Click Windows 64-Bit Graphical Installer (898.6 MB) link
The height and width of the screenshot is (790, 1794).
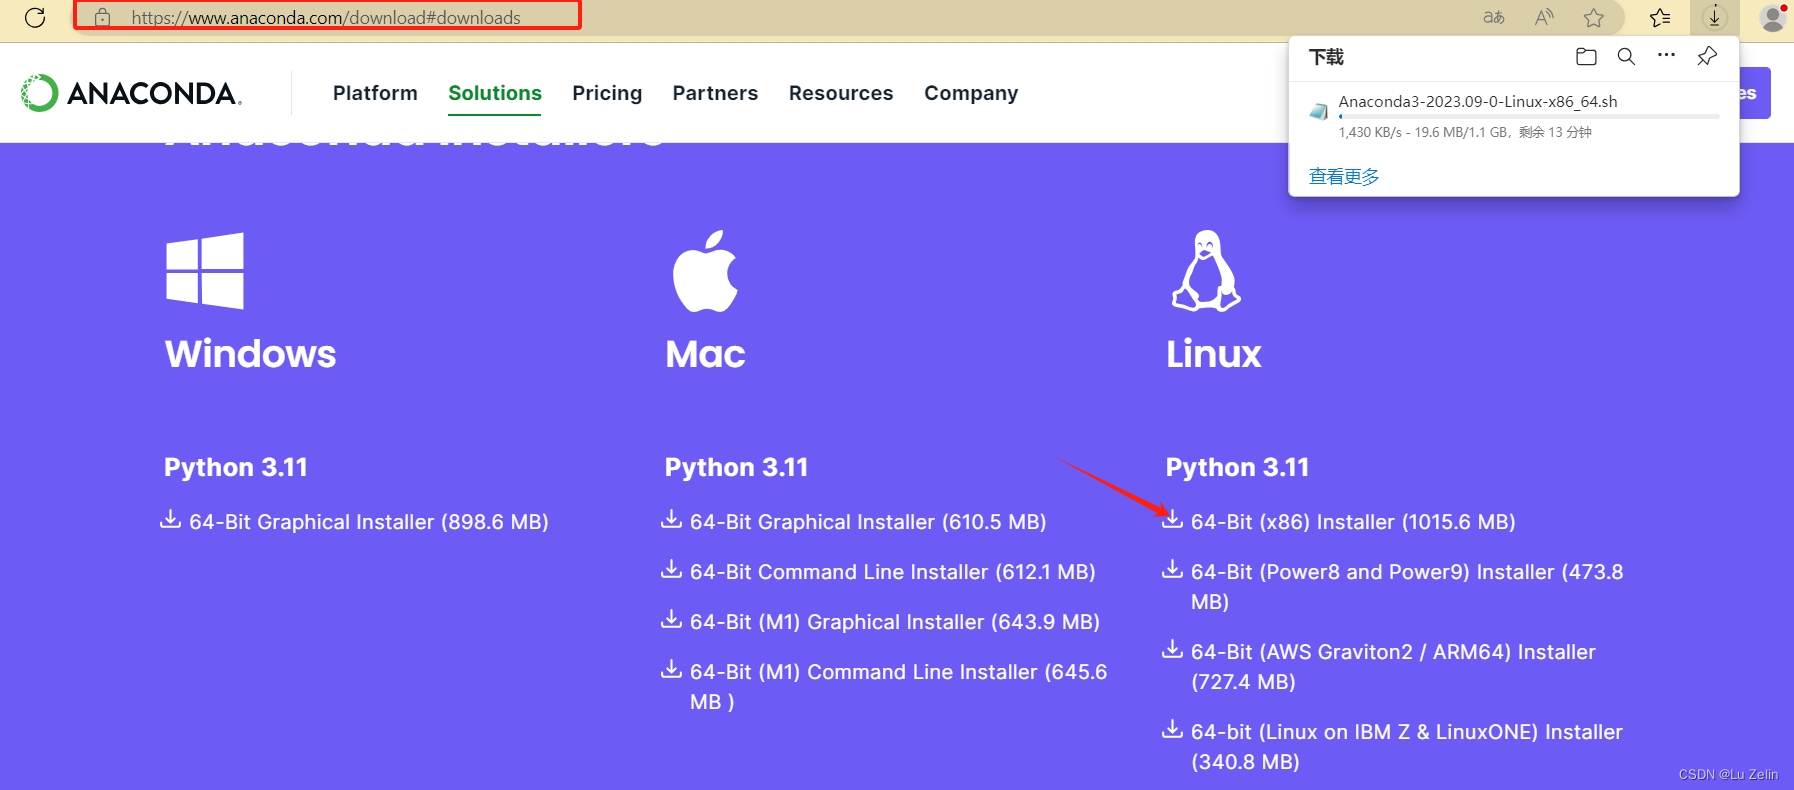[369, 522]
